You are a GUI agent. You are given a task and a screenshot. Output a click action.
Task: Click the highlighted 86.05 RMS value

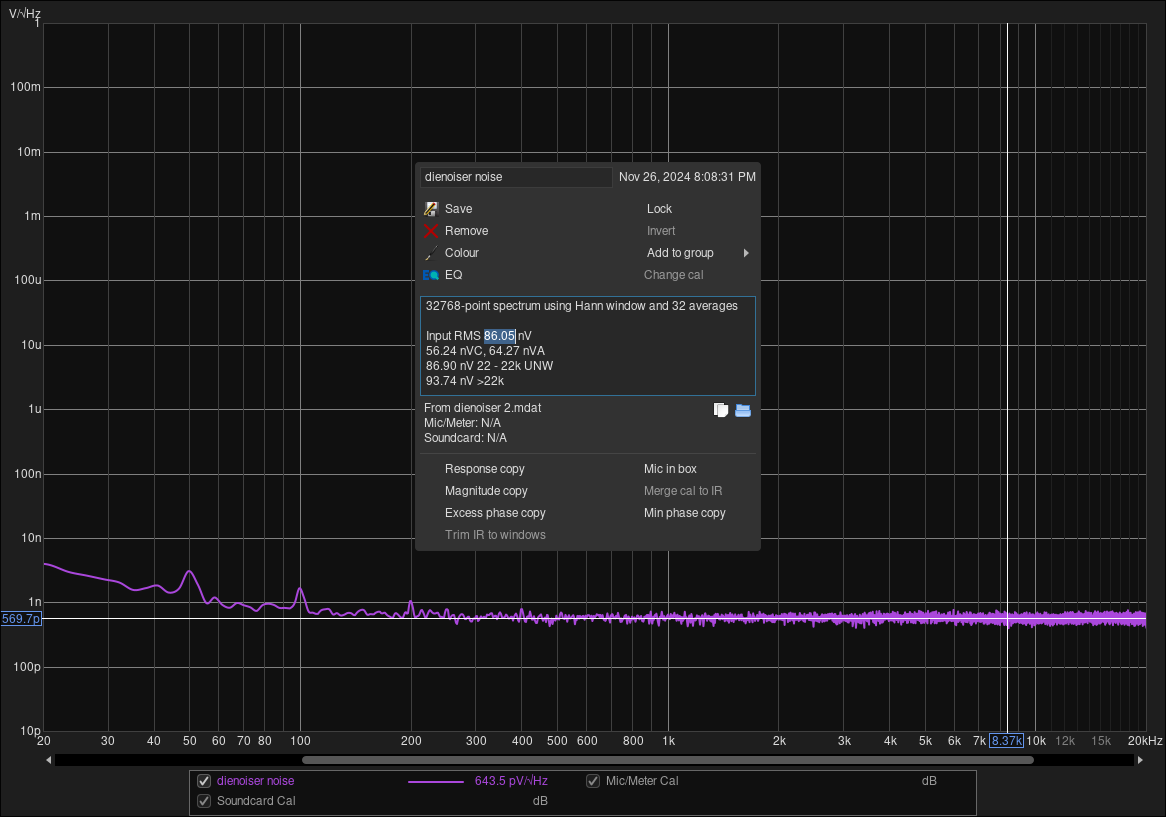499,336
